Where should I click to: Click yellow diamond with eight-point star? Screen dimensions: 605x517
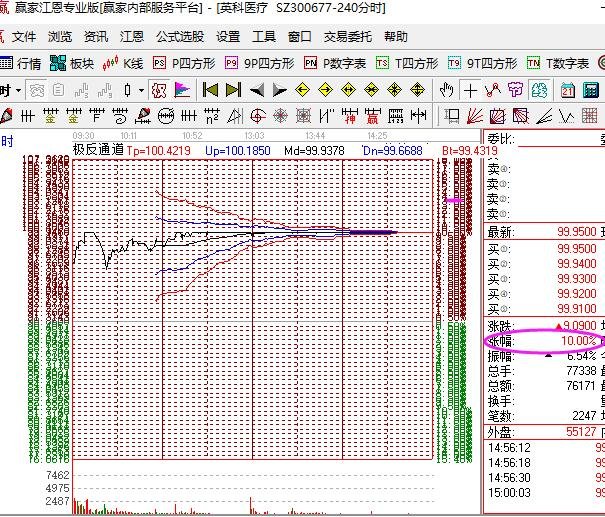coord(394,90)
